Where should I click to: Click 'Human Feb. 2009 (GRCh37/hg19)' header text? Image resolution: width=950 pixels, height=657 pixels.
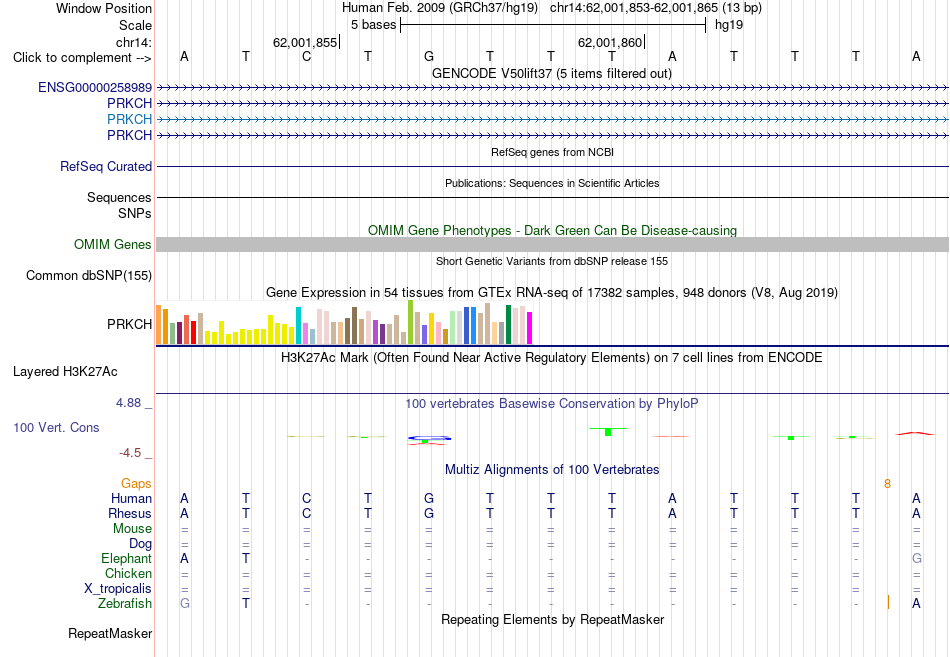pyautogui.click(x=439, y=8)
